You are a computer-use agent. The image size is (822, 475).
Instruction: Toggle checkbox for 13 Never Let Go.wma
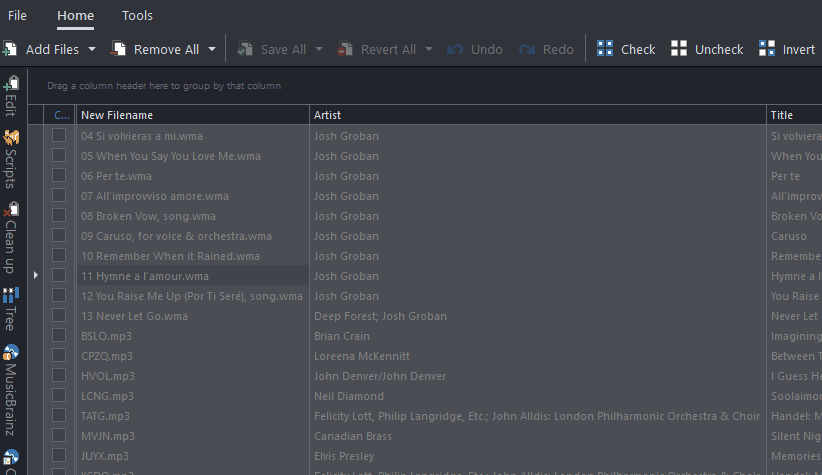pos(59,315)
